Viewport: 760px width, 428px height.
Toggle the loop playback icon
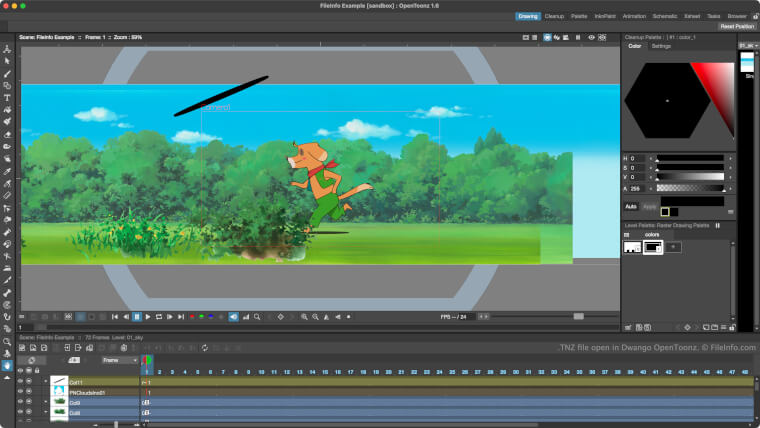click(158, 317)
